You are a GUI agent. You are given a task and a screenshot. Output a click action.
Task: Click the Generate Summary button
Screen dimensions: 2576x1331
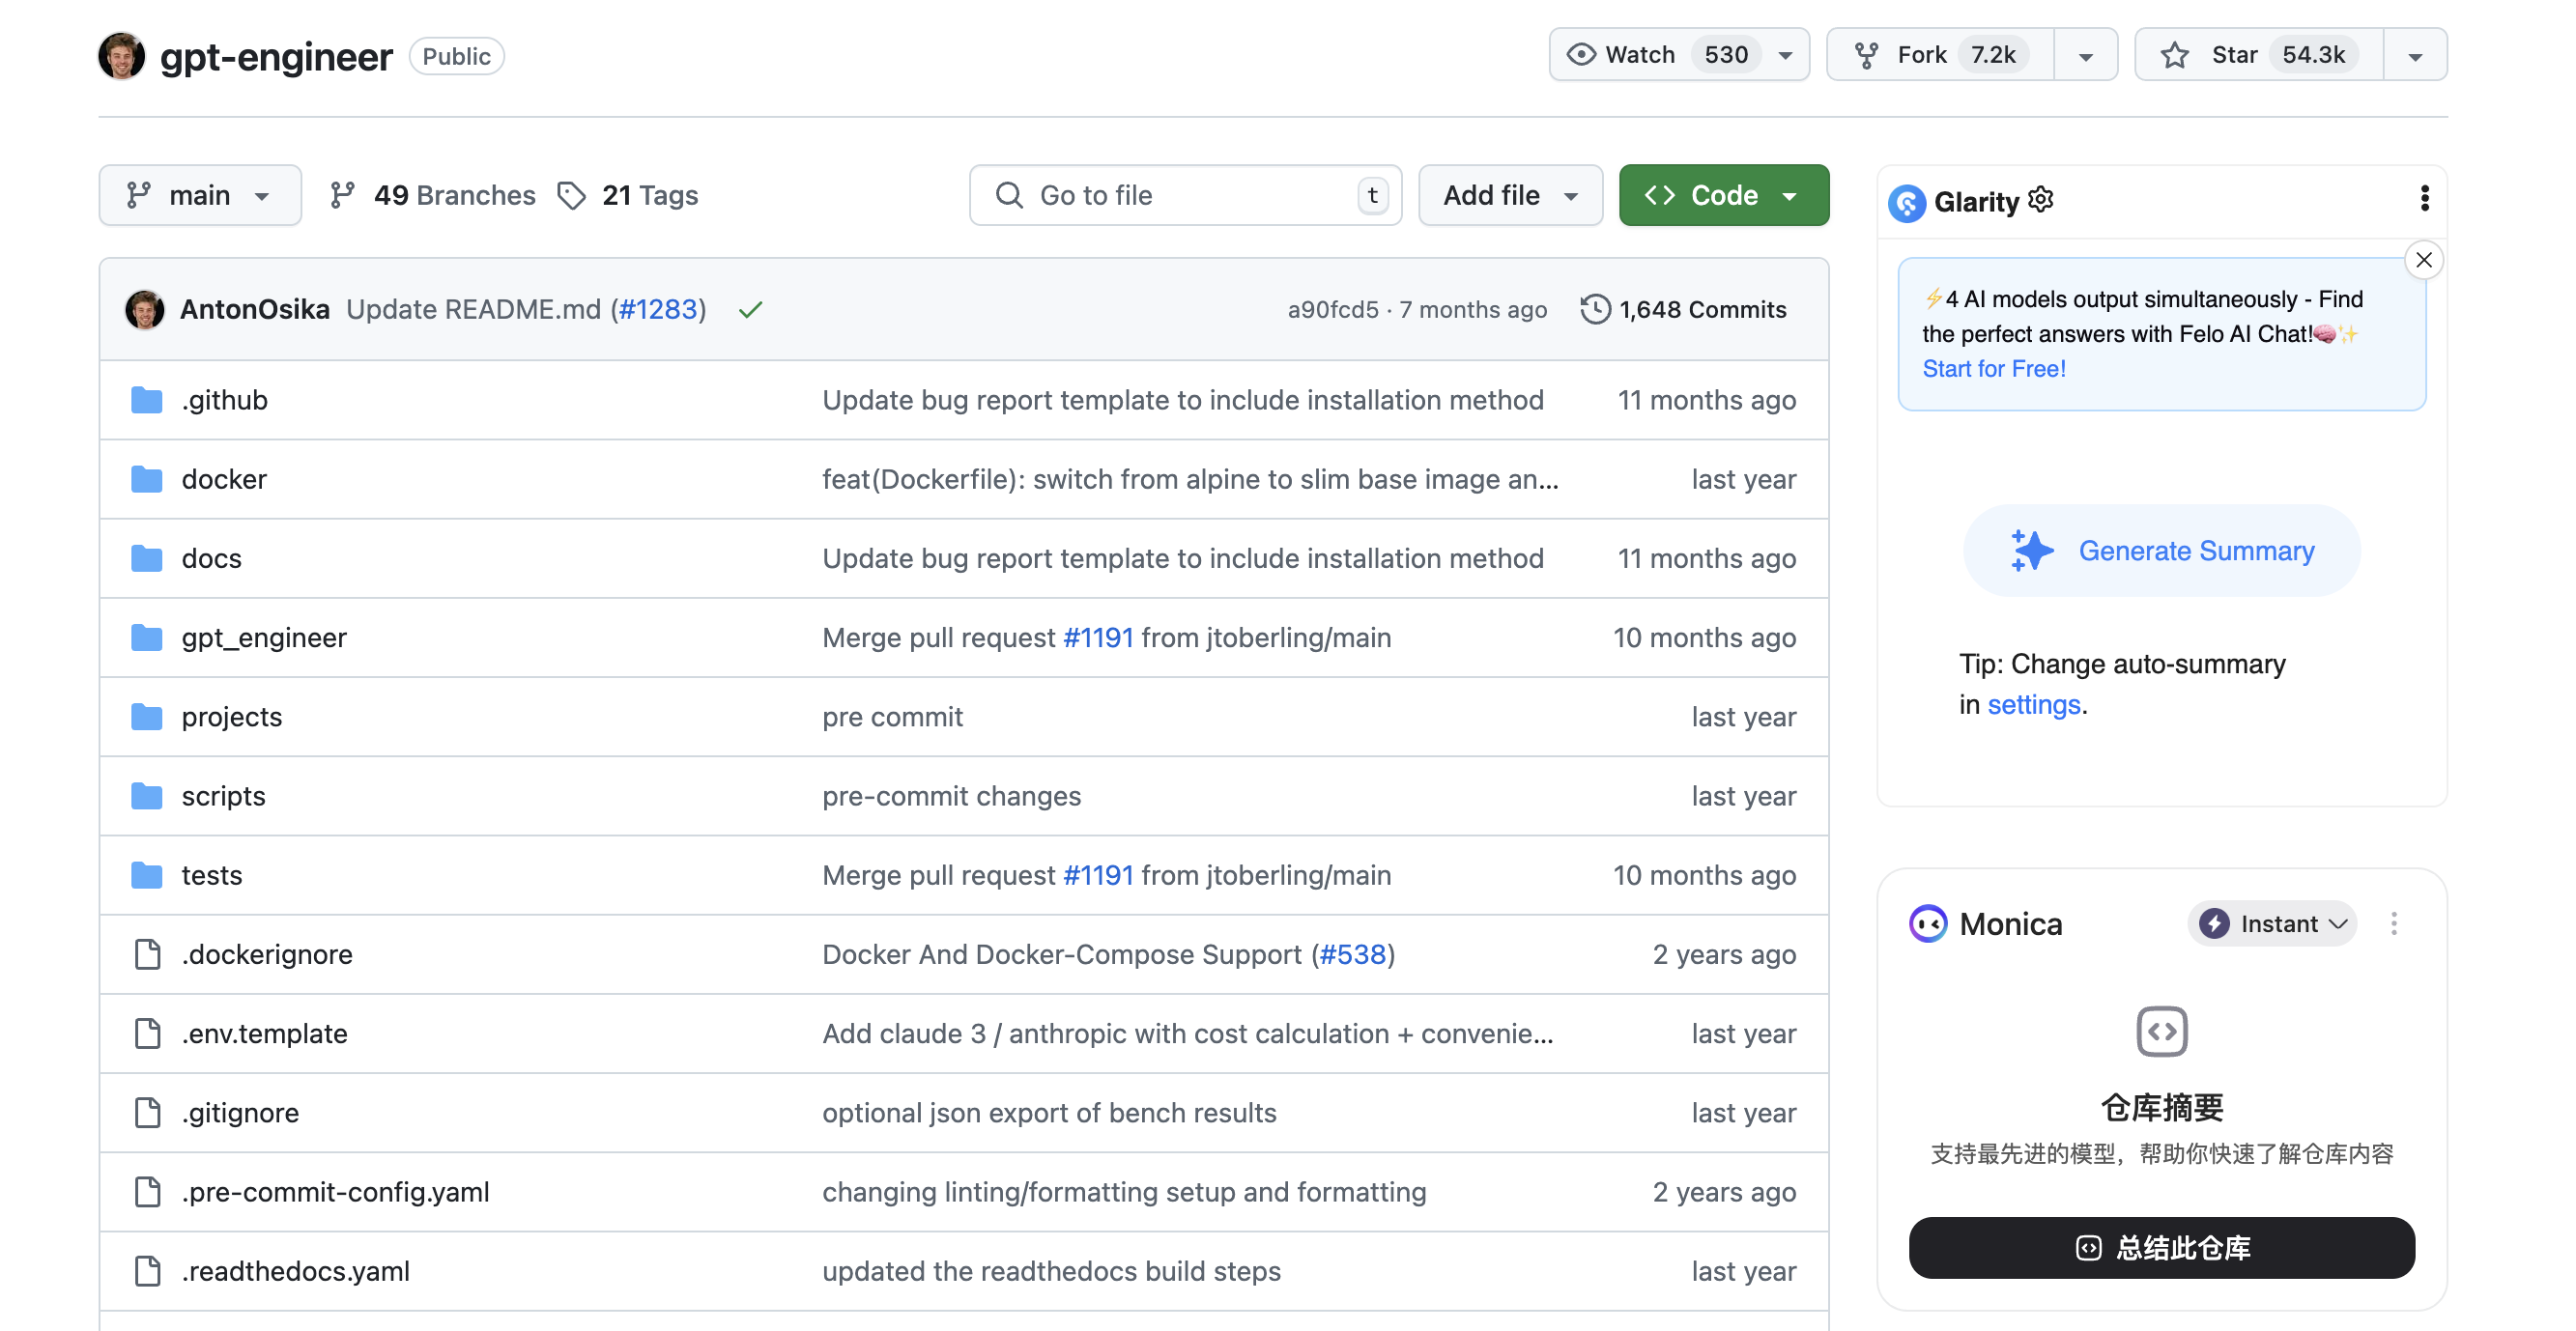pos(2161,550)
